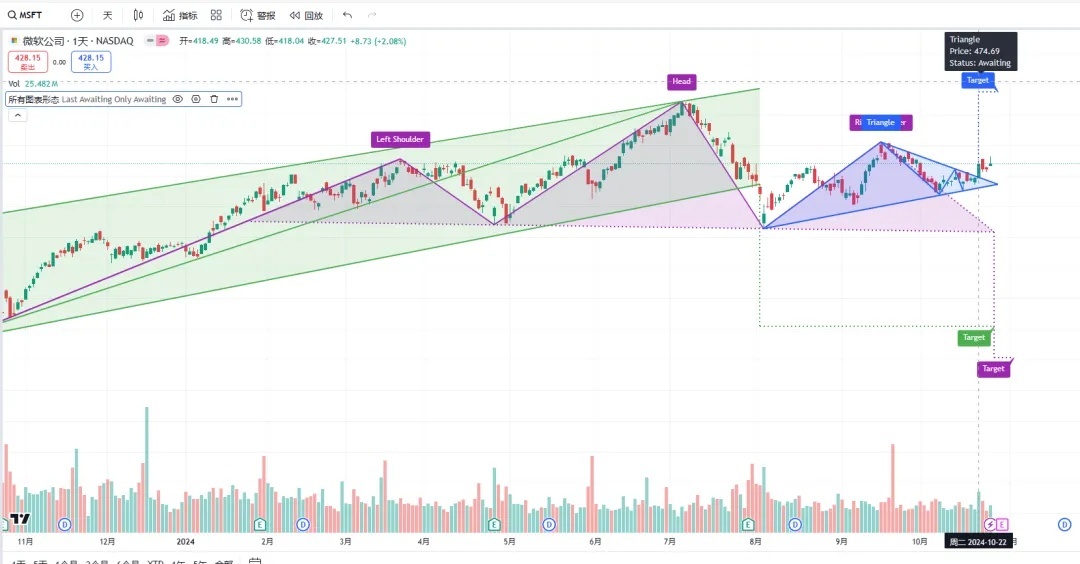The height and width of the screenshot is (564, 1080).
Task: Open the candlestick chart type selector
Action: pos(138,15)
